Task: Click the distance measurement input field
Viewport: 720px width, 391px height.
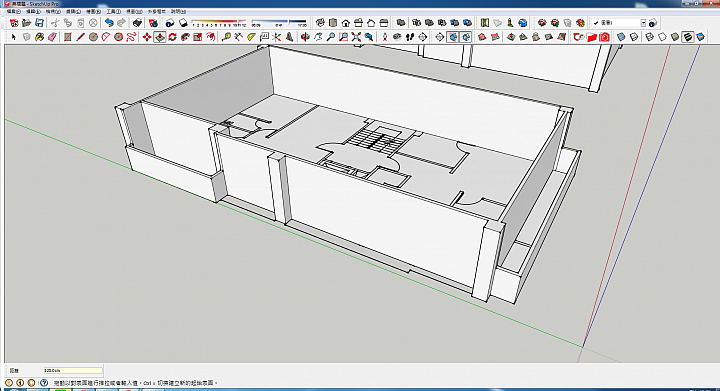Action: point(73,370)
